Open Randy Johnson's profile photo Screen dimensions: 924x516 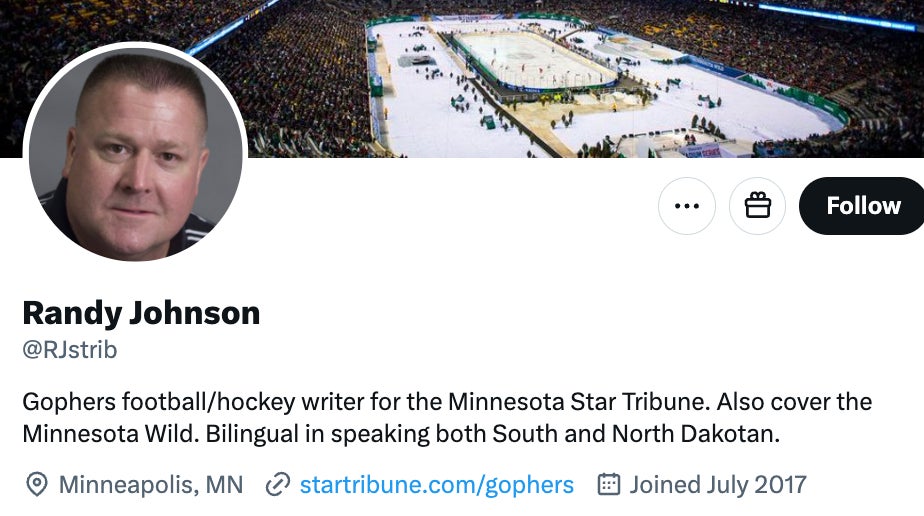pos(134,152)
